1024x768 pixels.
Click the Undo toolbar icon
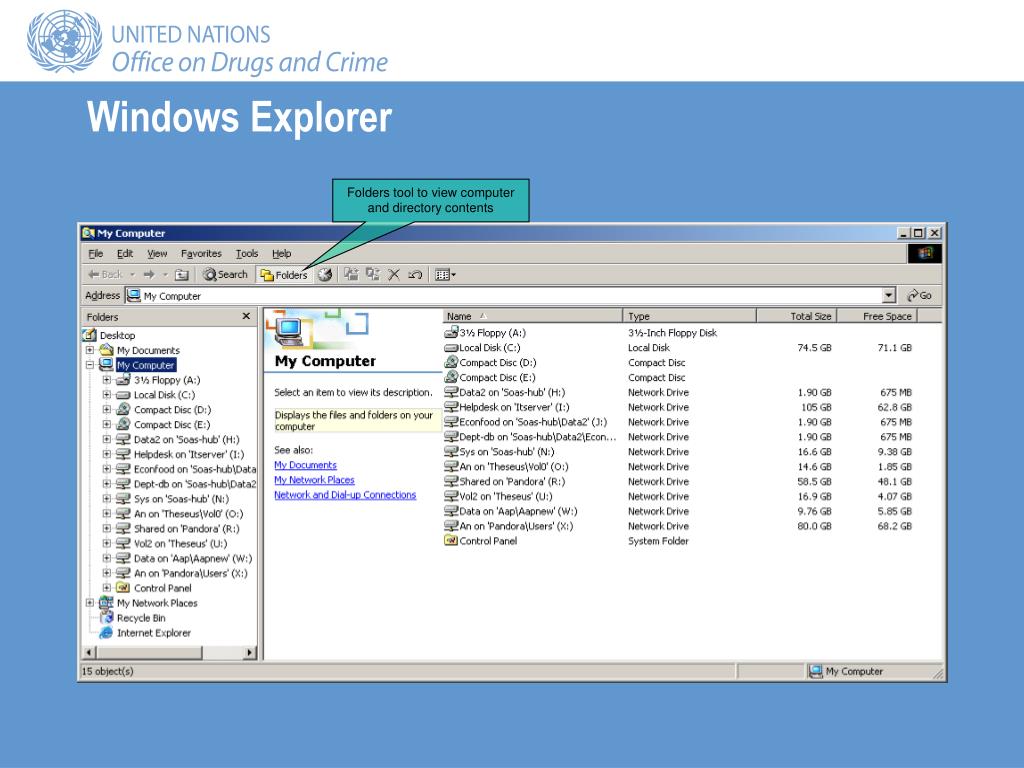point(415,275)
